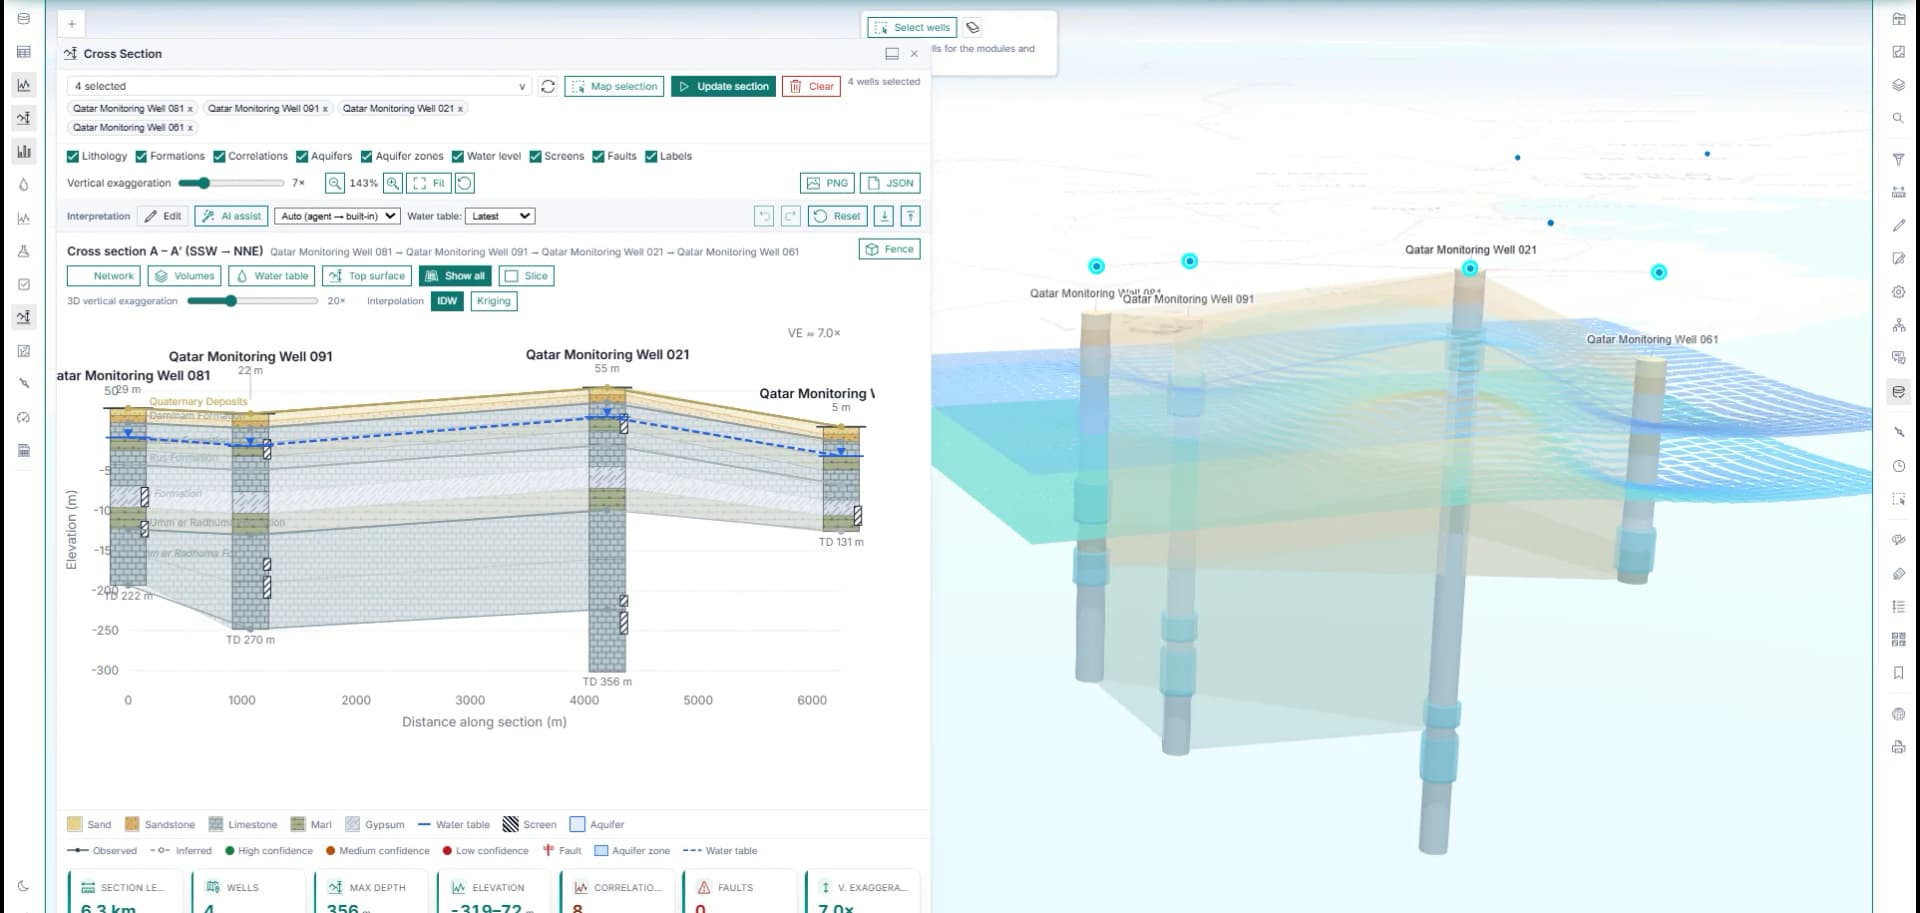The height and width of the screenshot is (913, 1920).
Task: Add a new panel with the plus icon
Action: tap(72, 24)
